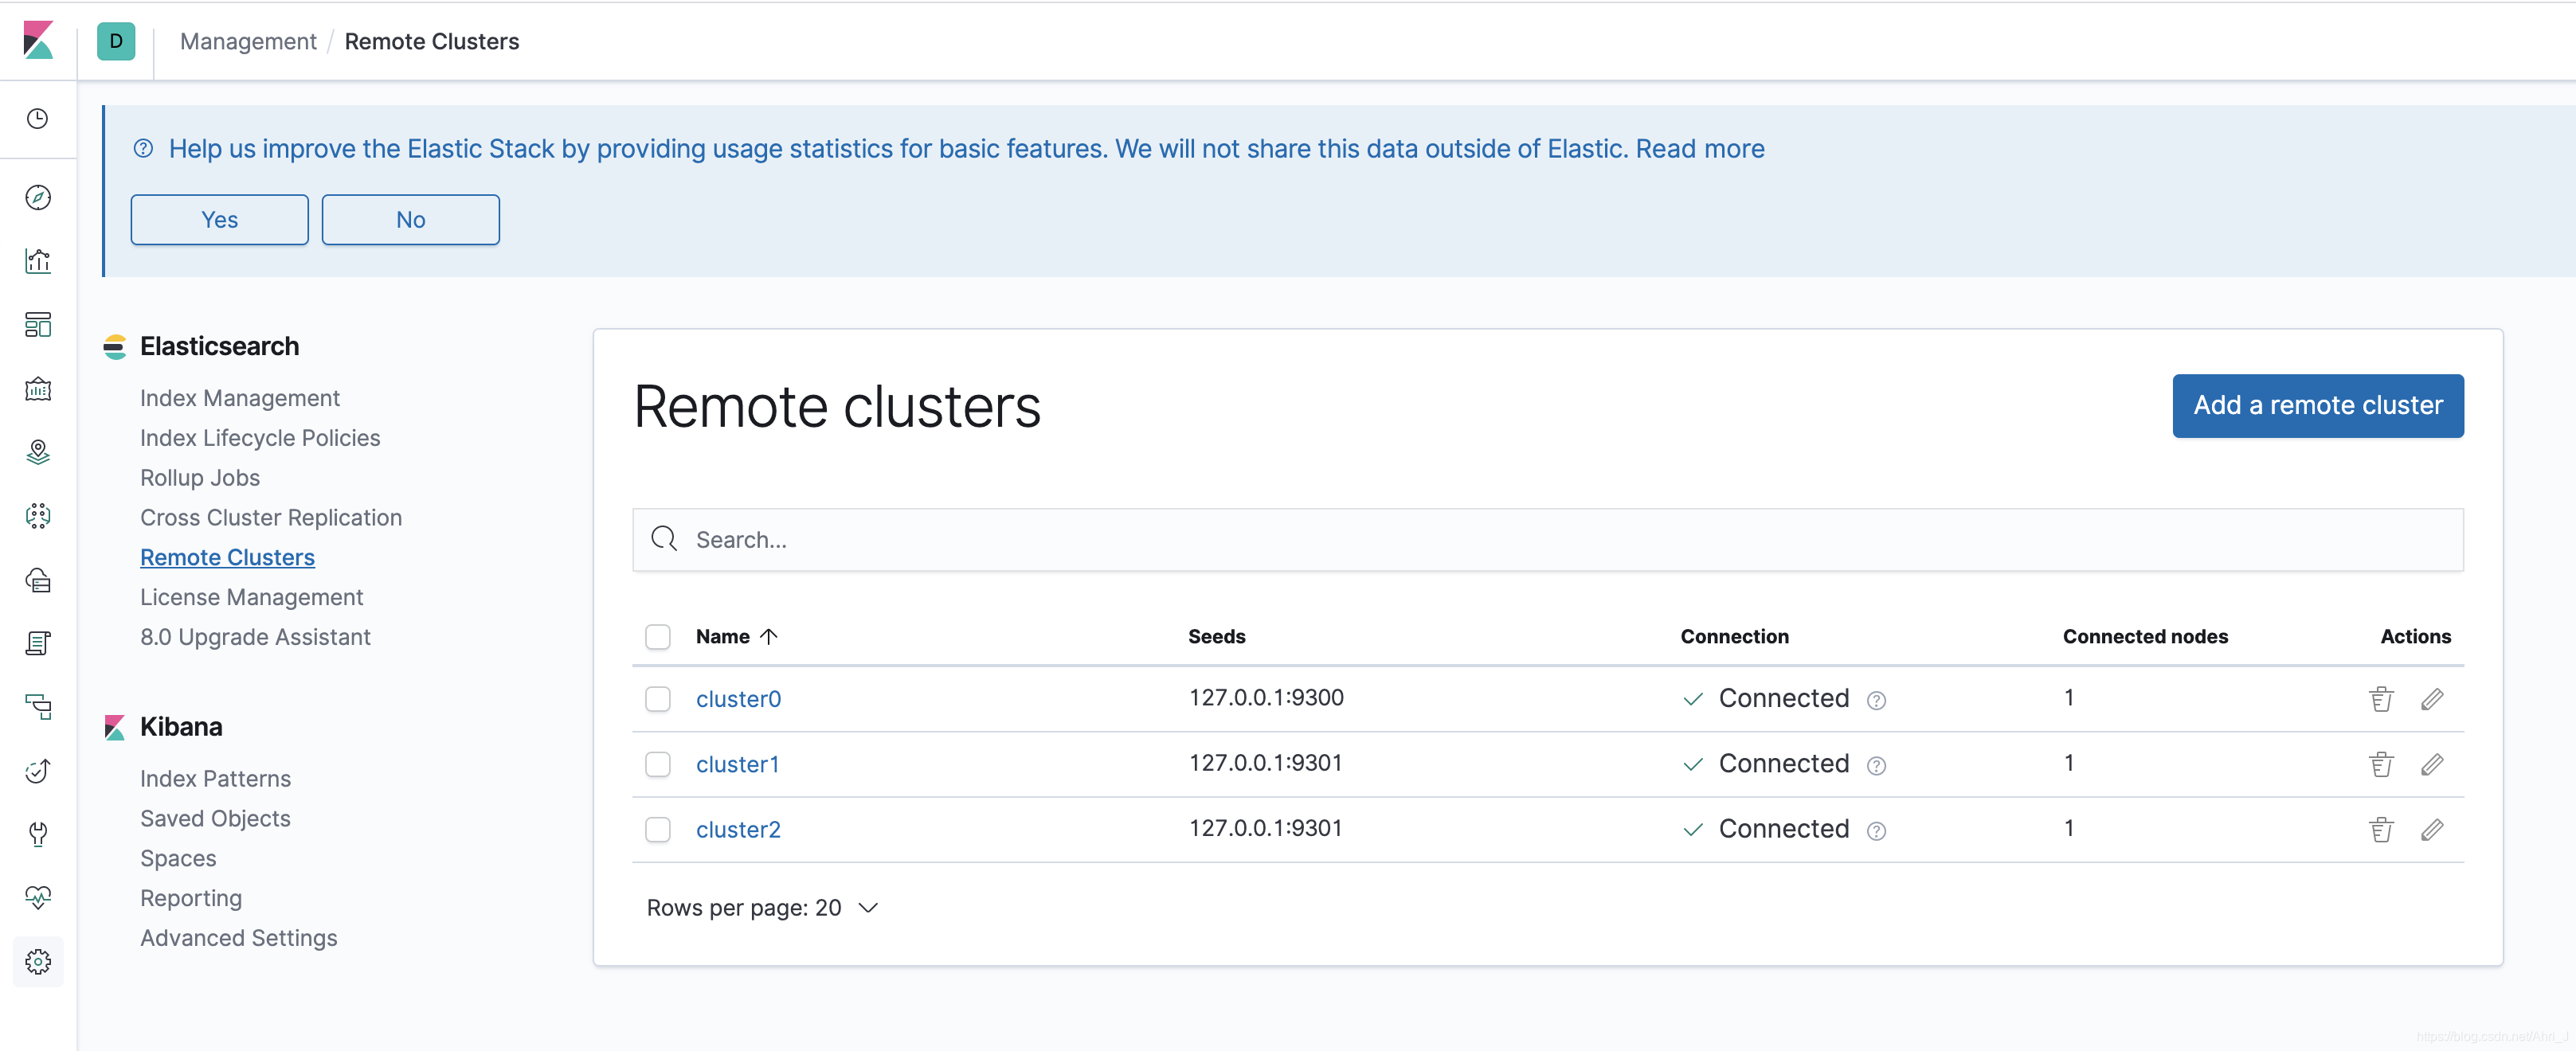Image resolution: width=2576 pixels, height=1051 pixels.
Task: Check the checkbox for cluster2
Action: (658, 830)
